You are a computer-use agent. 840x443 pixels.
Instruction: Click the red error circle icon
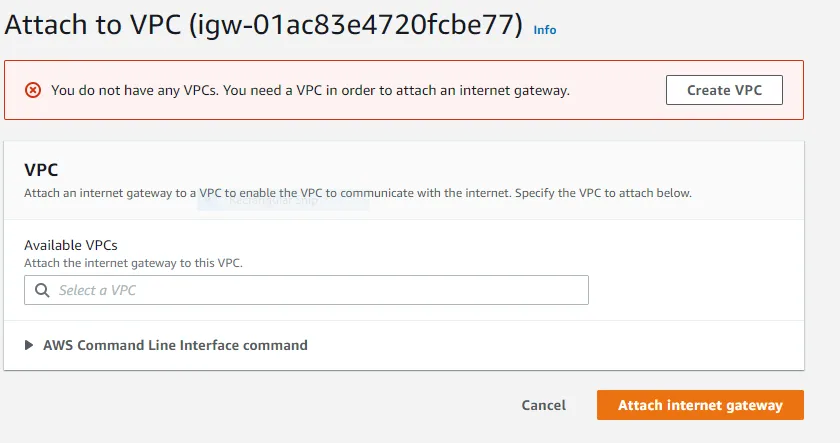point(33,90)
